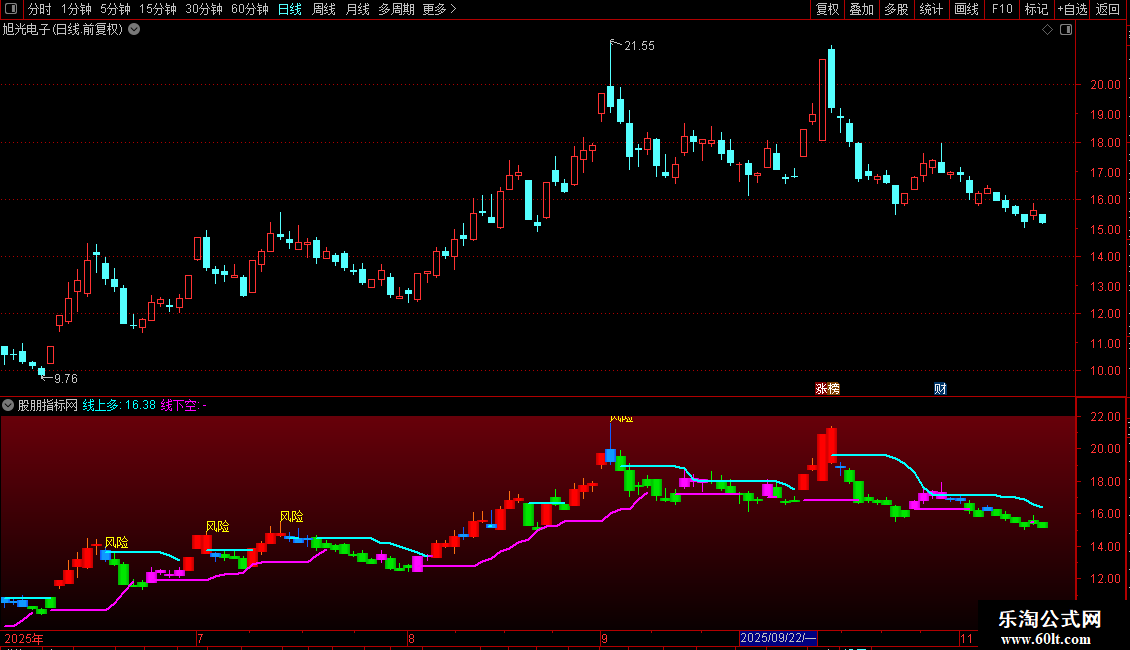The width and height of the screenshot is (1130, 650).
Task: Toggle the right-side info panel icon
Action: click(x=1066, y=30)
